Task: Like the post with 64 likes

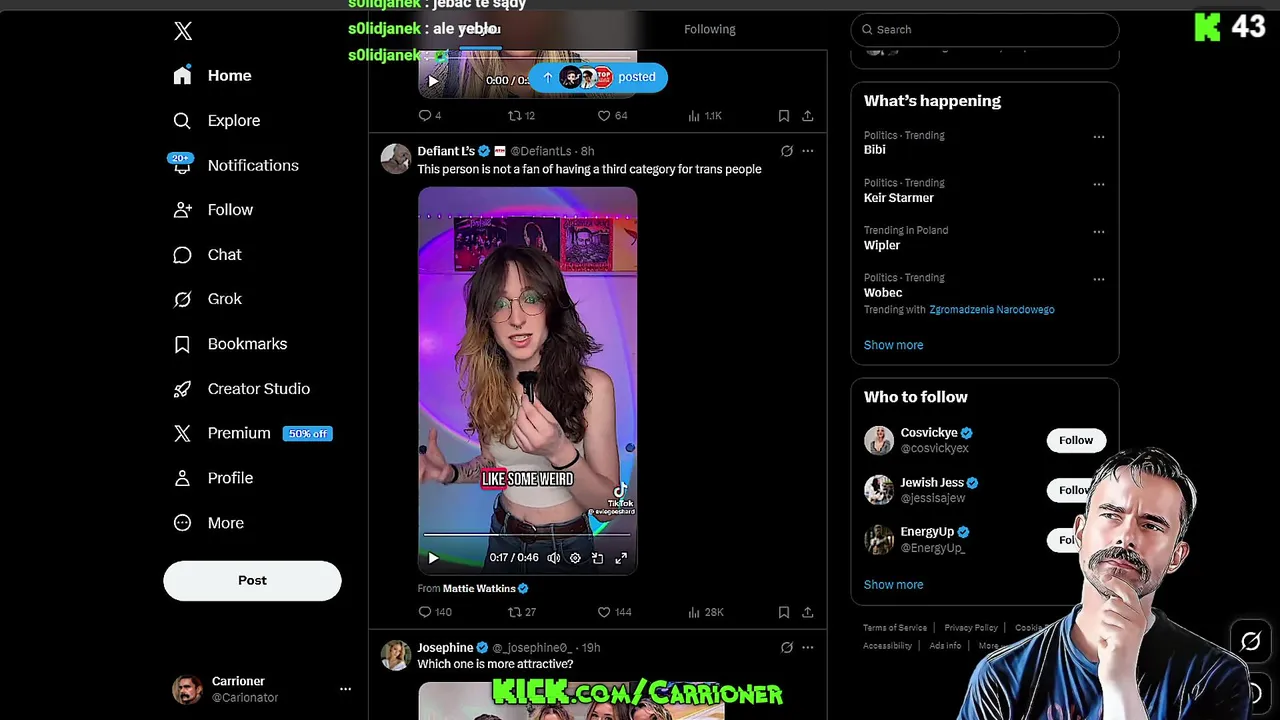Action: click(612, 116)
